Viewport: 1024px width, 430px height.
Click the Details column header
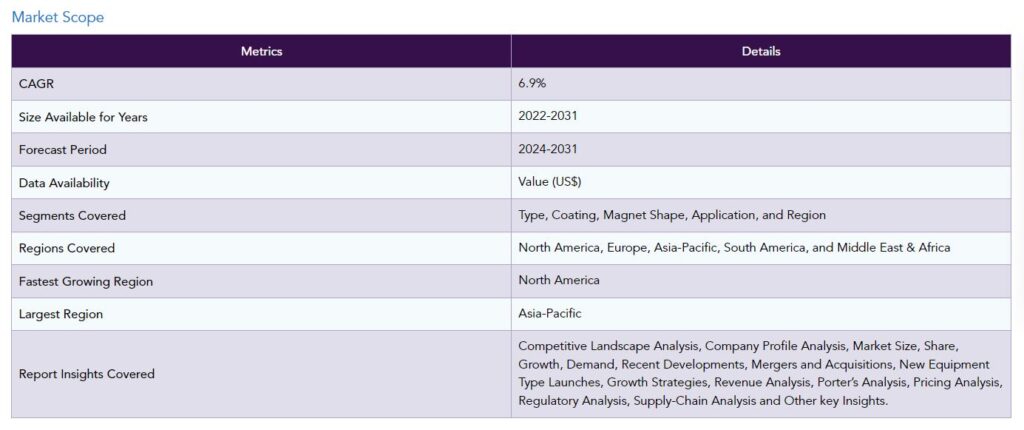point(761,51)
